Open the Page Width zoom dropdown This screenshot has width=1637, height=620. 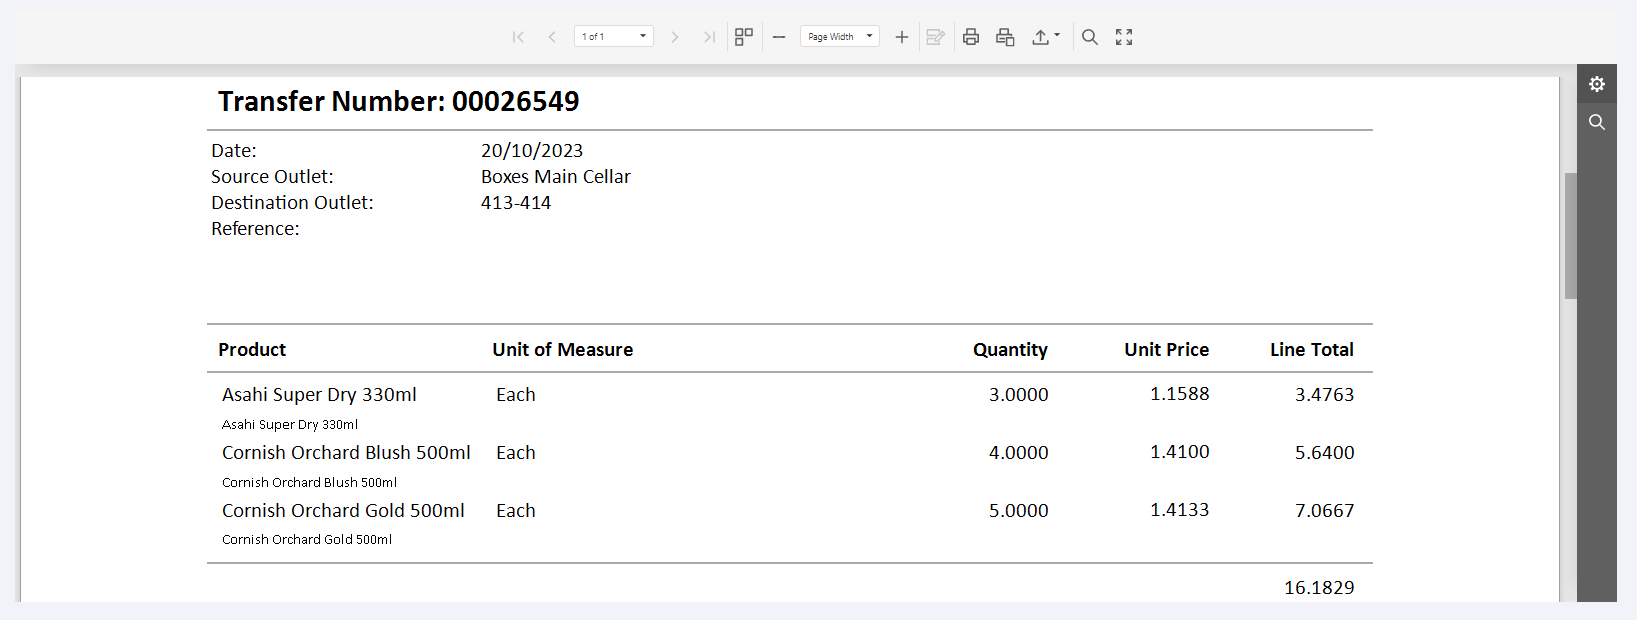pos(840,37)
